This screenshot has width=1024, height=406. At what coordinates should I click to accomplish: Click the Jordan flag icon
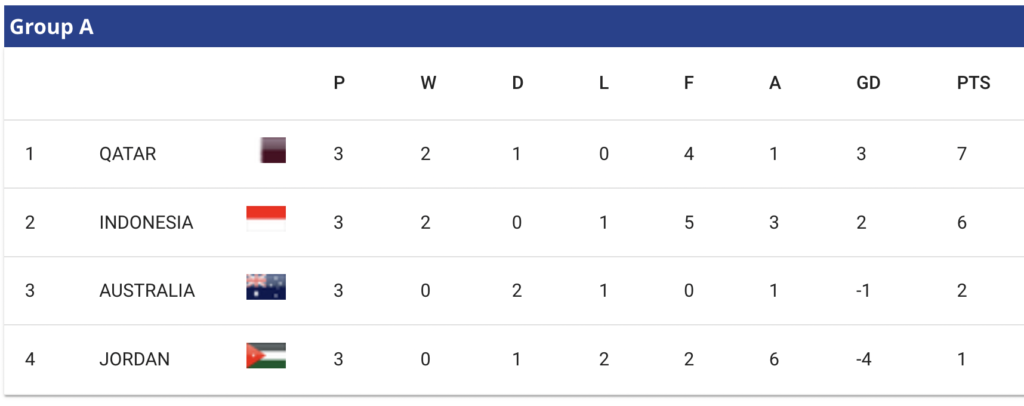tap(266, 356)
